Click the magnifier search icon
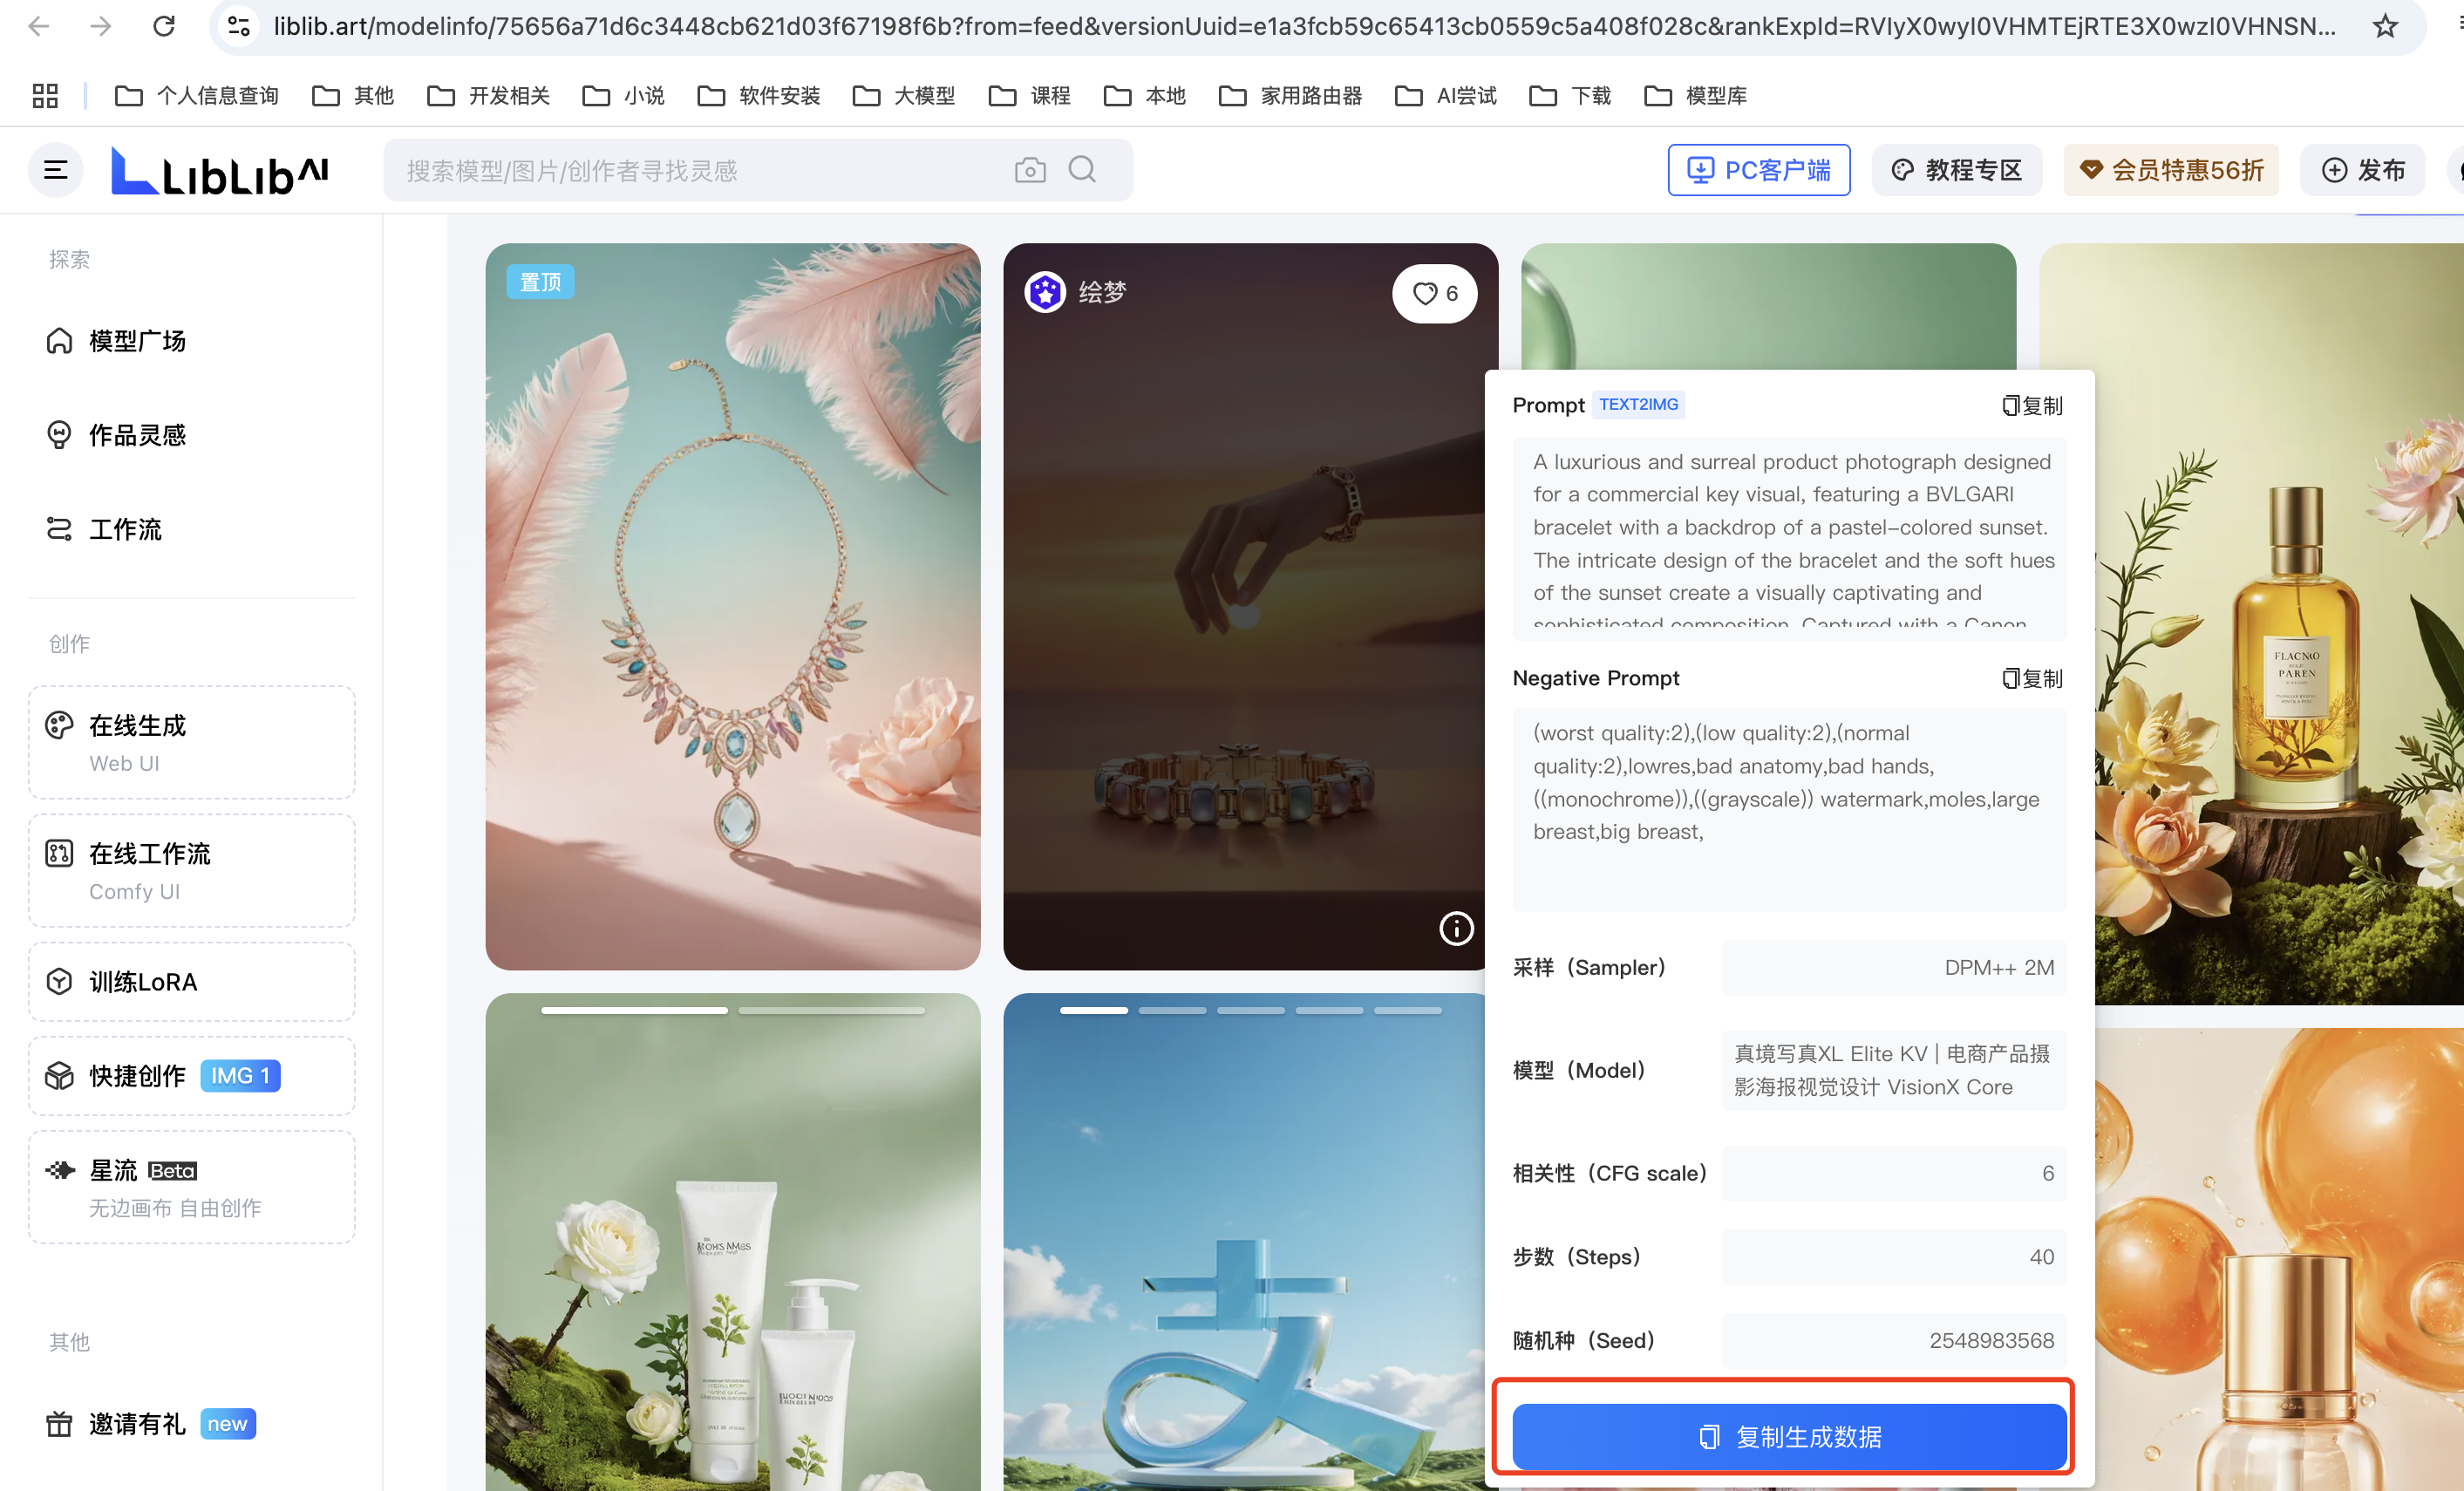 (x=1082, y=170)
